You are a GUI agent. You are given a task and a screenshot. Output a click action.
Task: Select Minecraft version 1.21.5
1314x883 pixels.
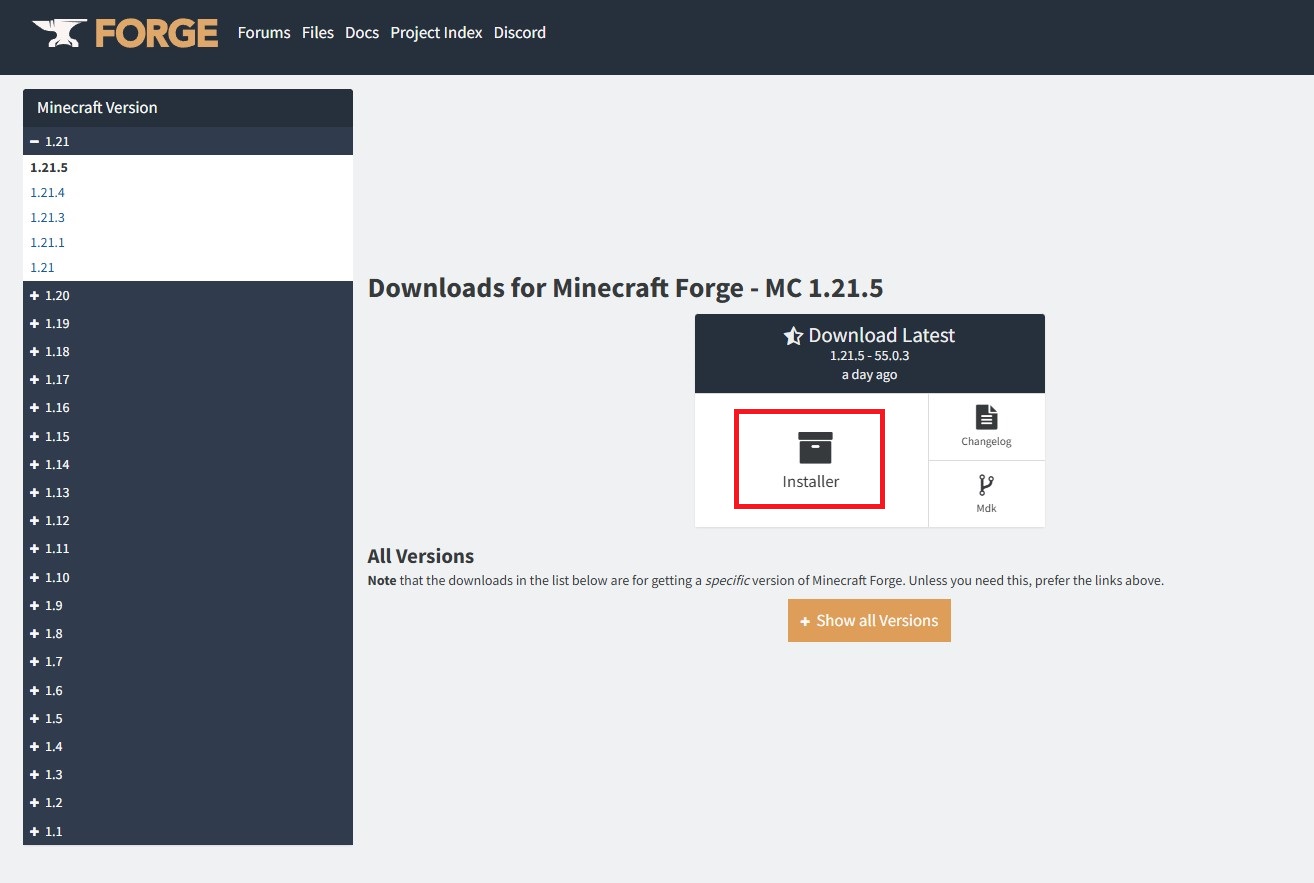click(x=49, y=168)
